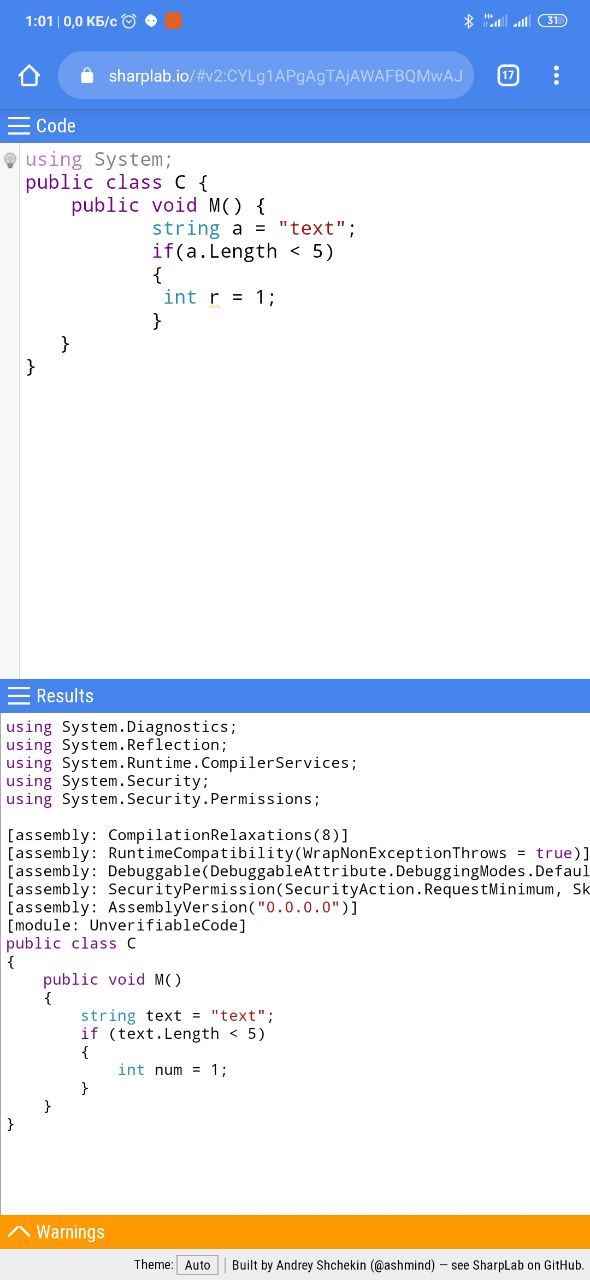
Task: Open the tab switcher showing 17 tabs
Action: [x=508, y=75]
